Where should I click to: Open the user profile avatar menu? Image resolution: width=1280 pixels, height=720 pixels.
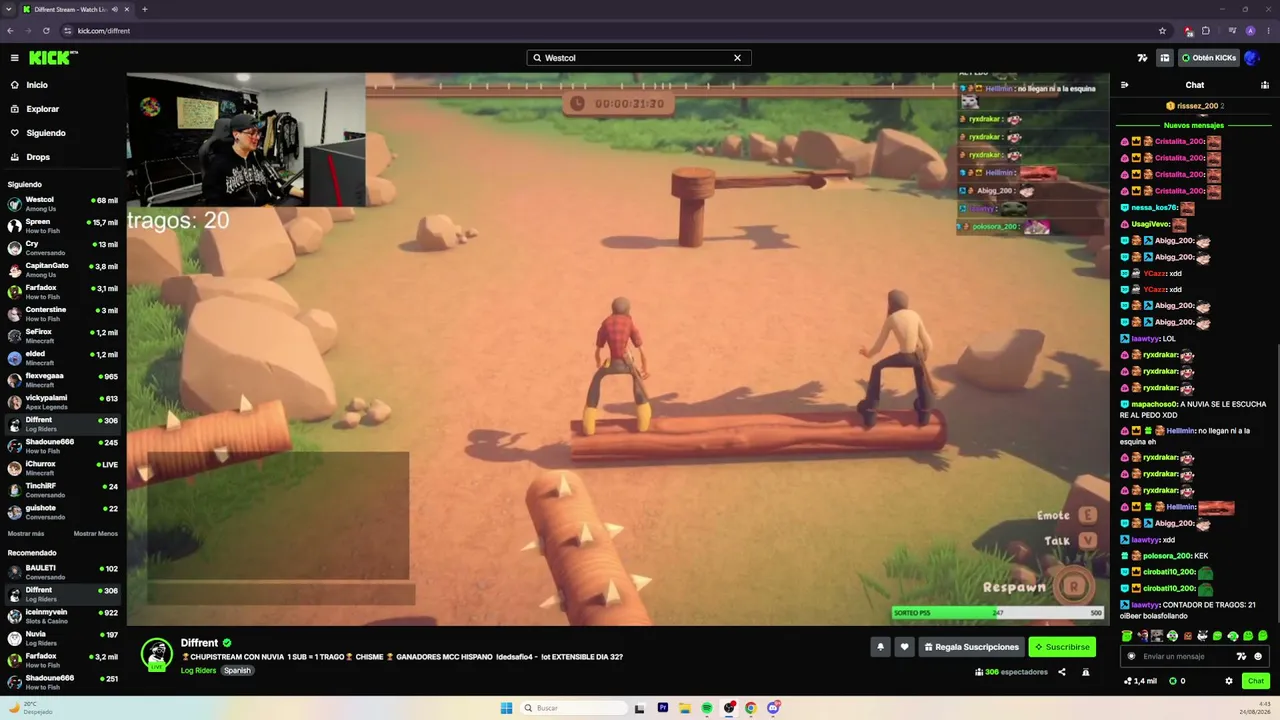(x=1252, y=58)
